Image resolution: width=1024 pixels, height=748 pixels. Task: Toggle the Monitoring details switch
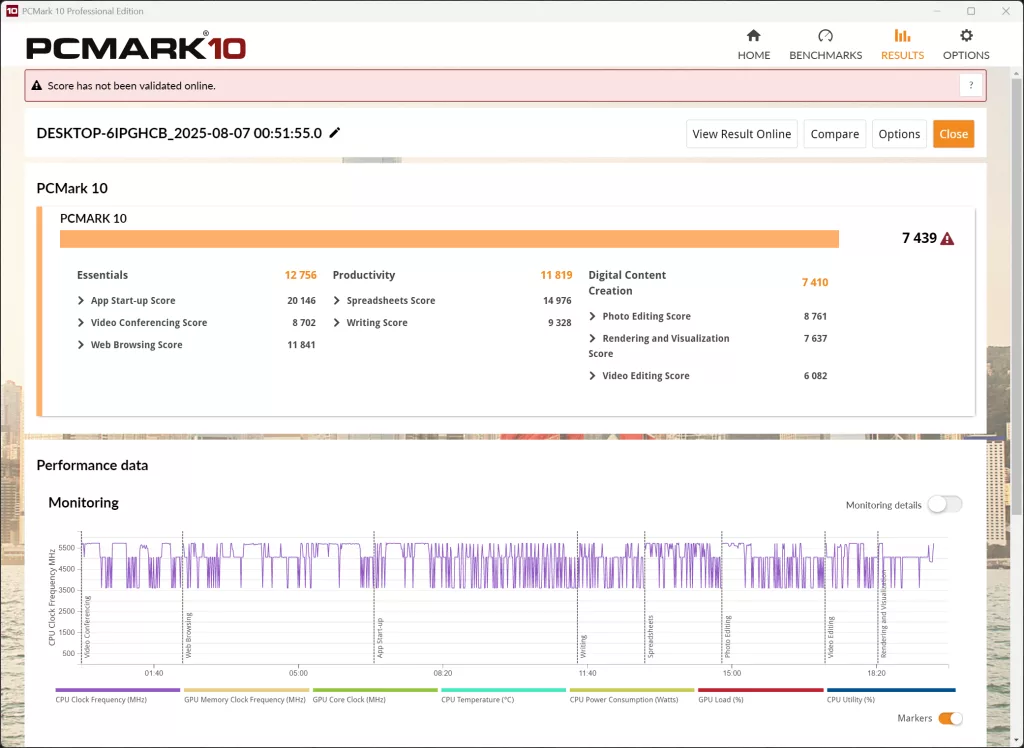944,504
